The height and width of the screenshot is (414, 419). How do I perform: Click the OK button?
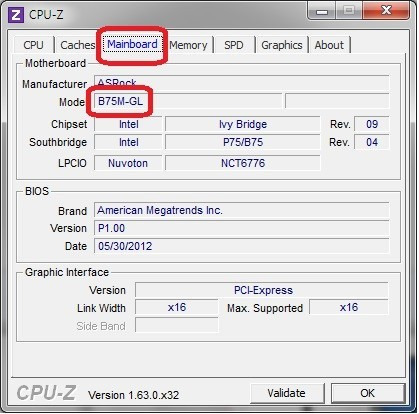pos(368,393)
